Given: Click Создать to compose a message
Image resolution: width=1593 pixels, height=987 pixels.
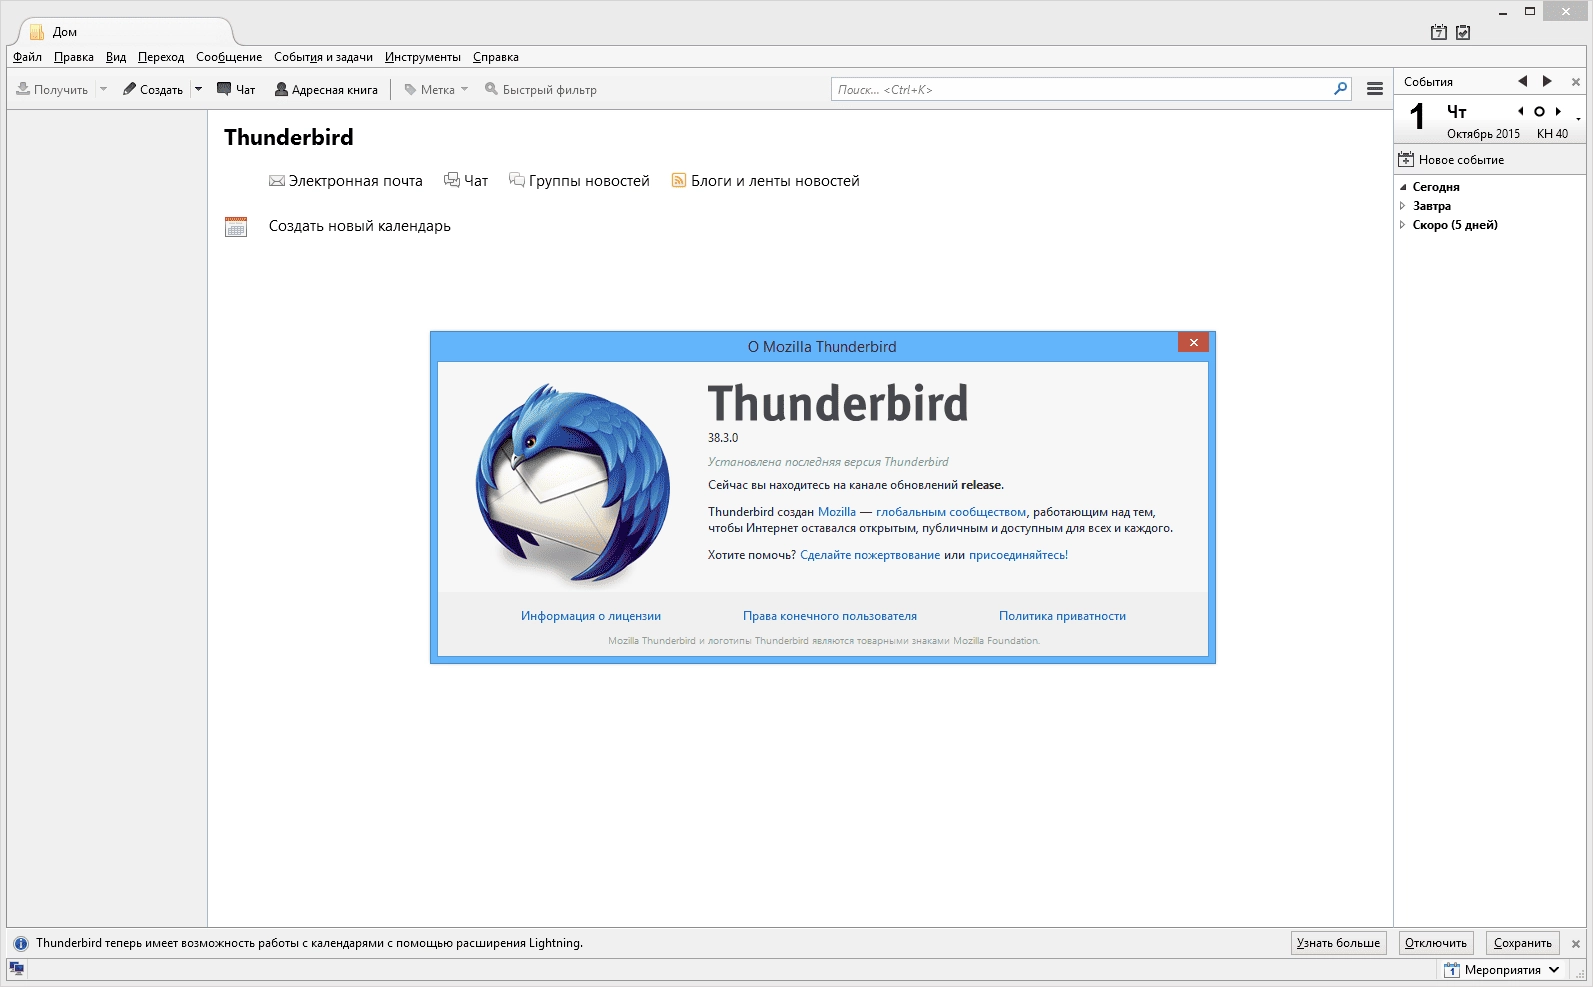Looking at the screenshot, I should tap(153, 89).
